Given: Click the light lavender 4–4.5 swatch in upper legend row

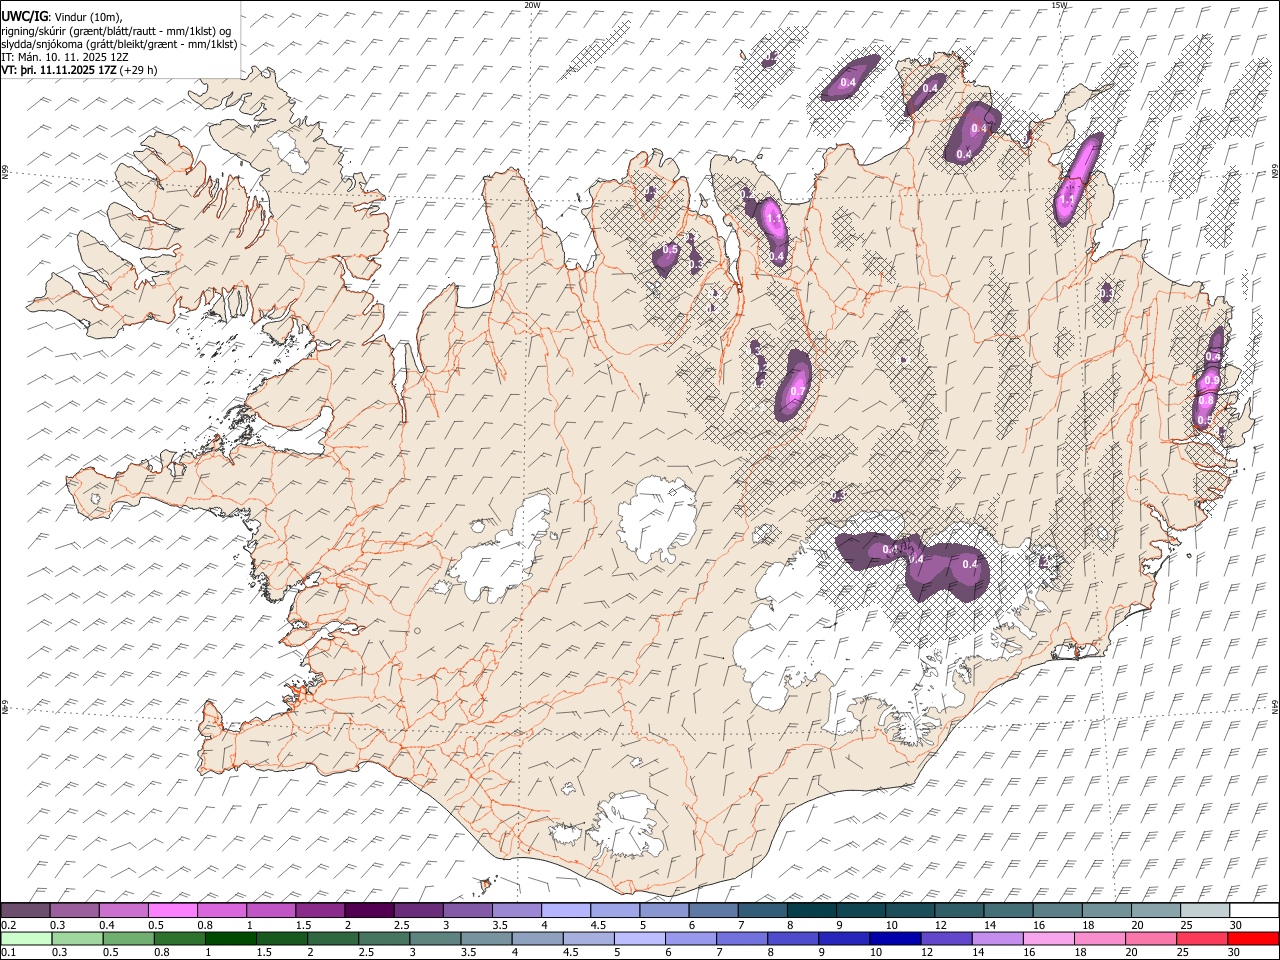Looking at the screenshot, I should point(565,911).
